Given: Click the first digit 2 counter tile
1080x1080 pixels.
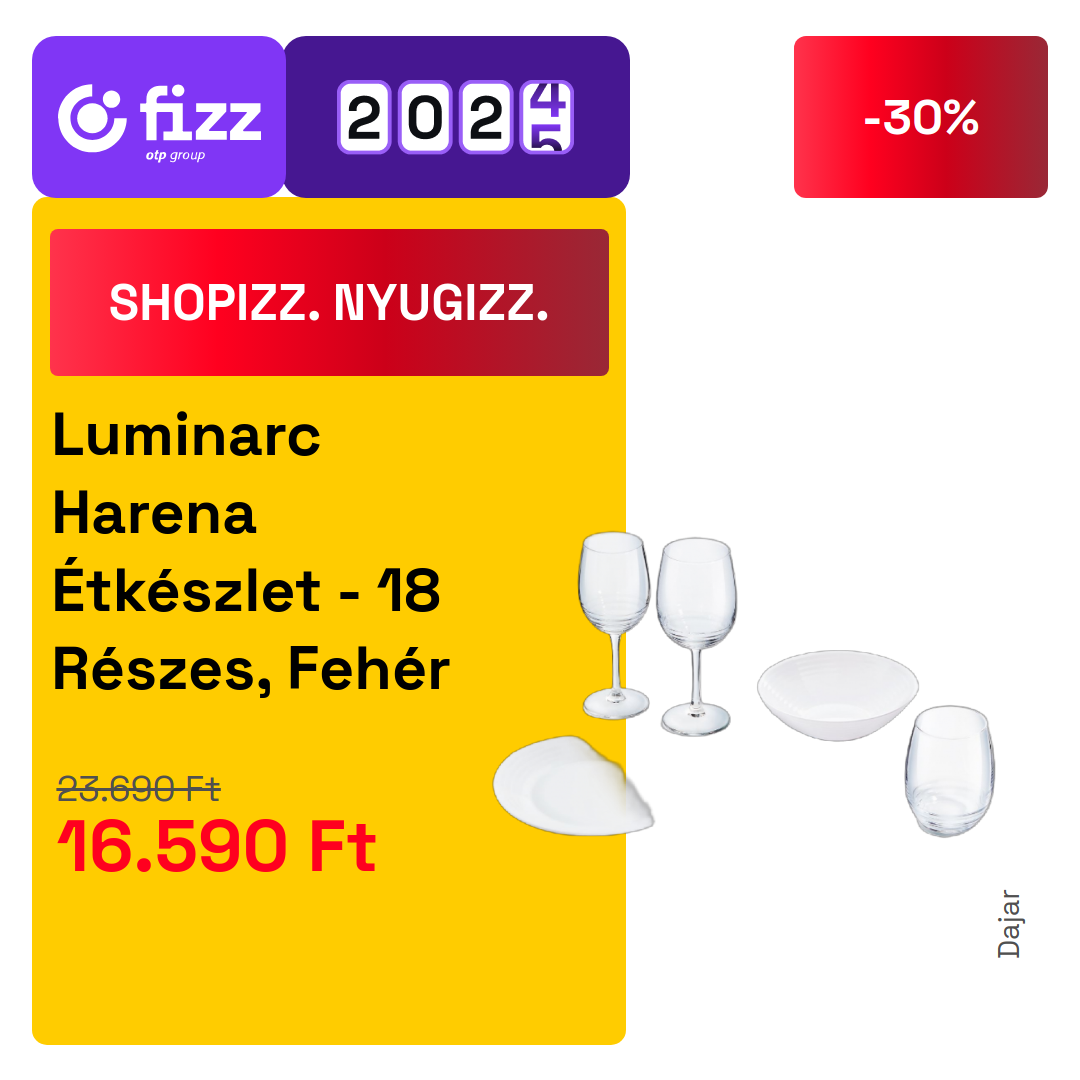Looking at the screenshot, I should (x=364, y=117).
